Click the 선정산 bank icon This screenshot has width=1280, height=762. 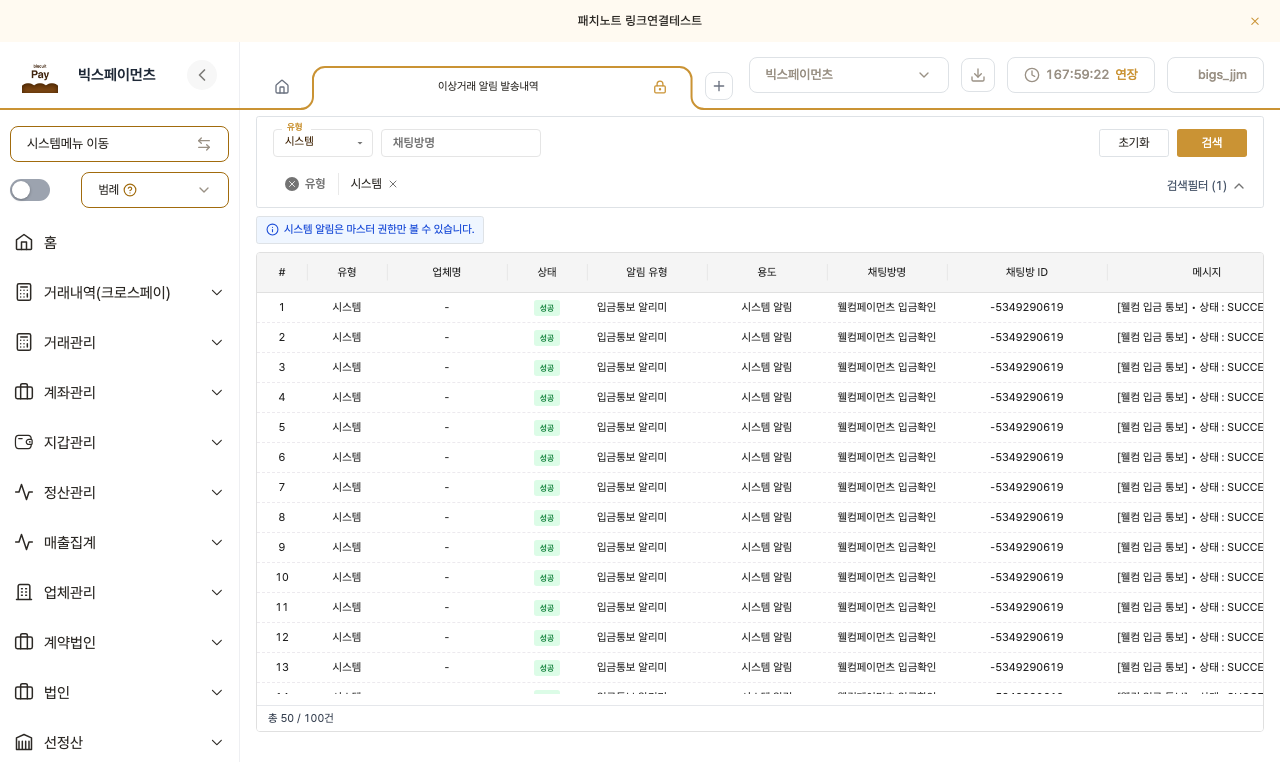24,742
